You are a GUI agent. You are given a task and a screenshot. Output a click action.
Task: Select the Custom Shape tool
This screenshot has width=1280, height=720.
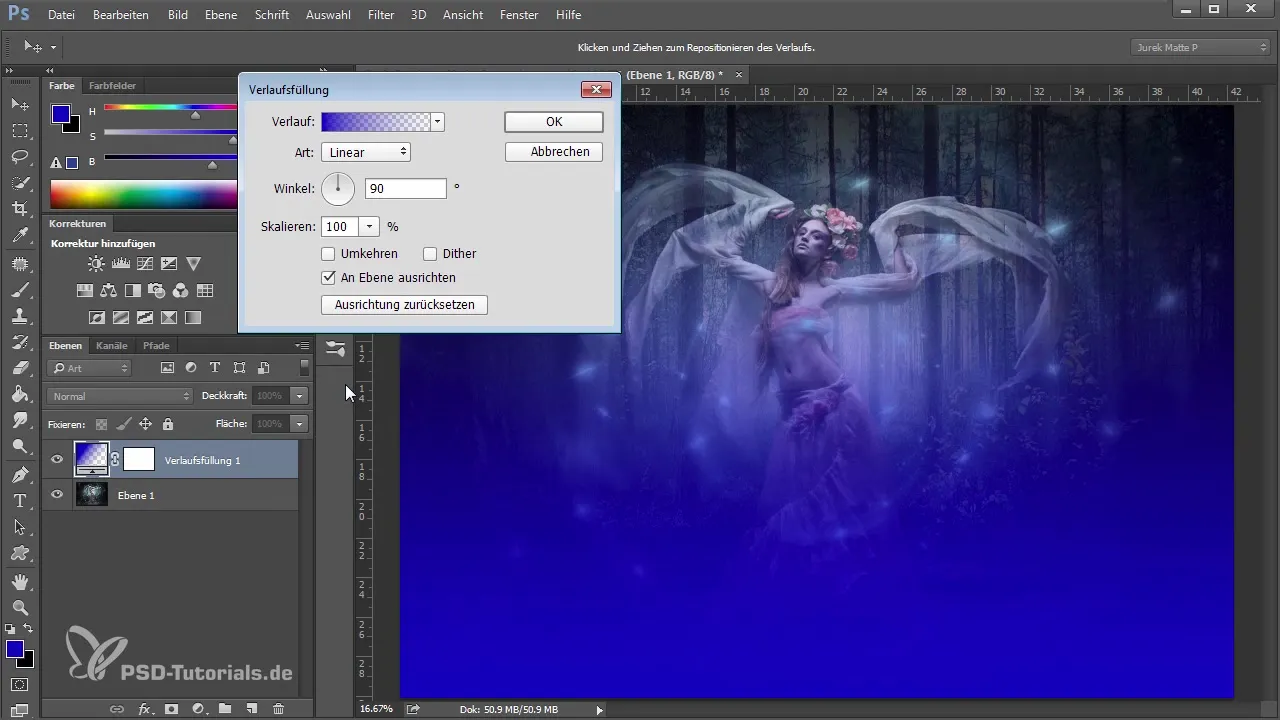point(19,553)
